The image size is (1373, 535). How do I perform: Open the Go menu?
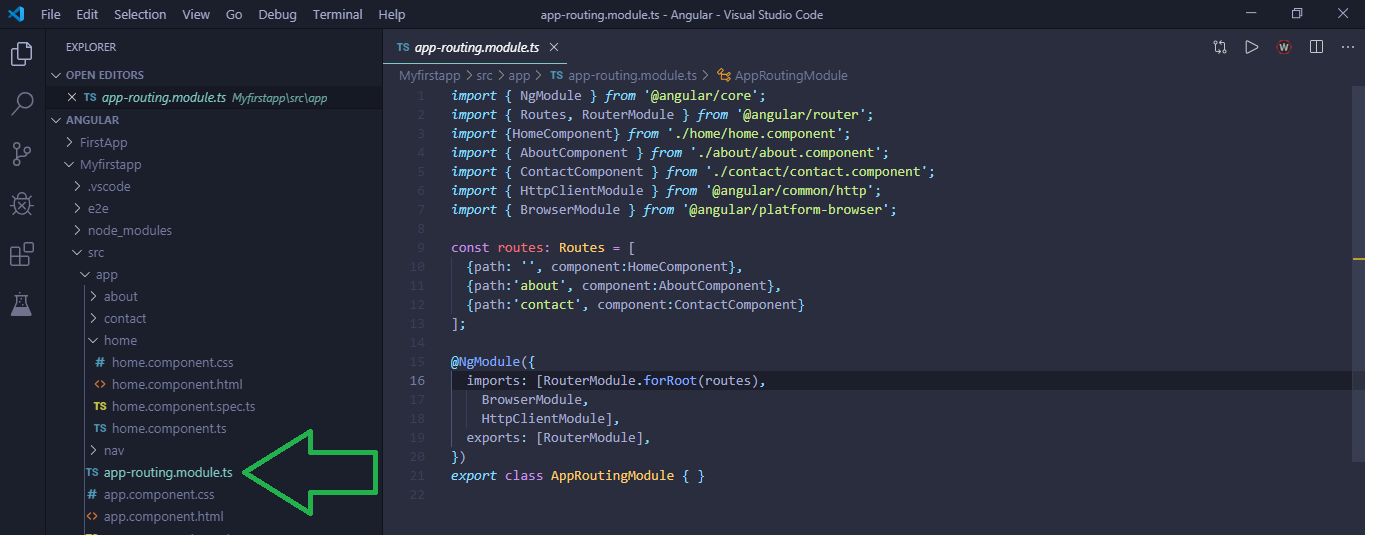234,14
